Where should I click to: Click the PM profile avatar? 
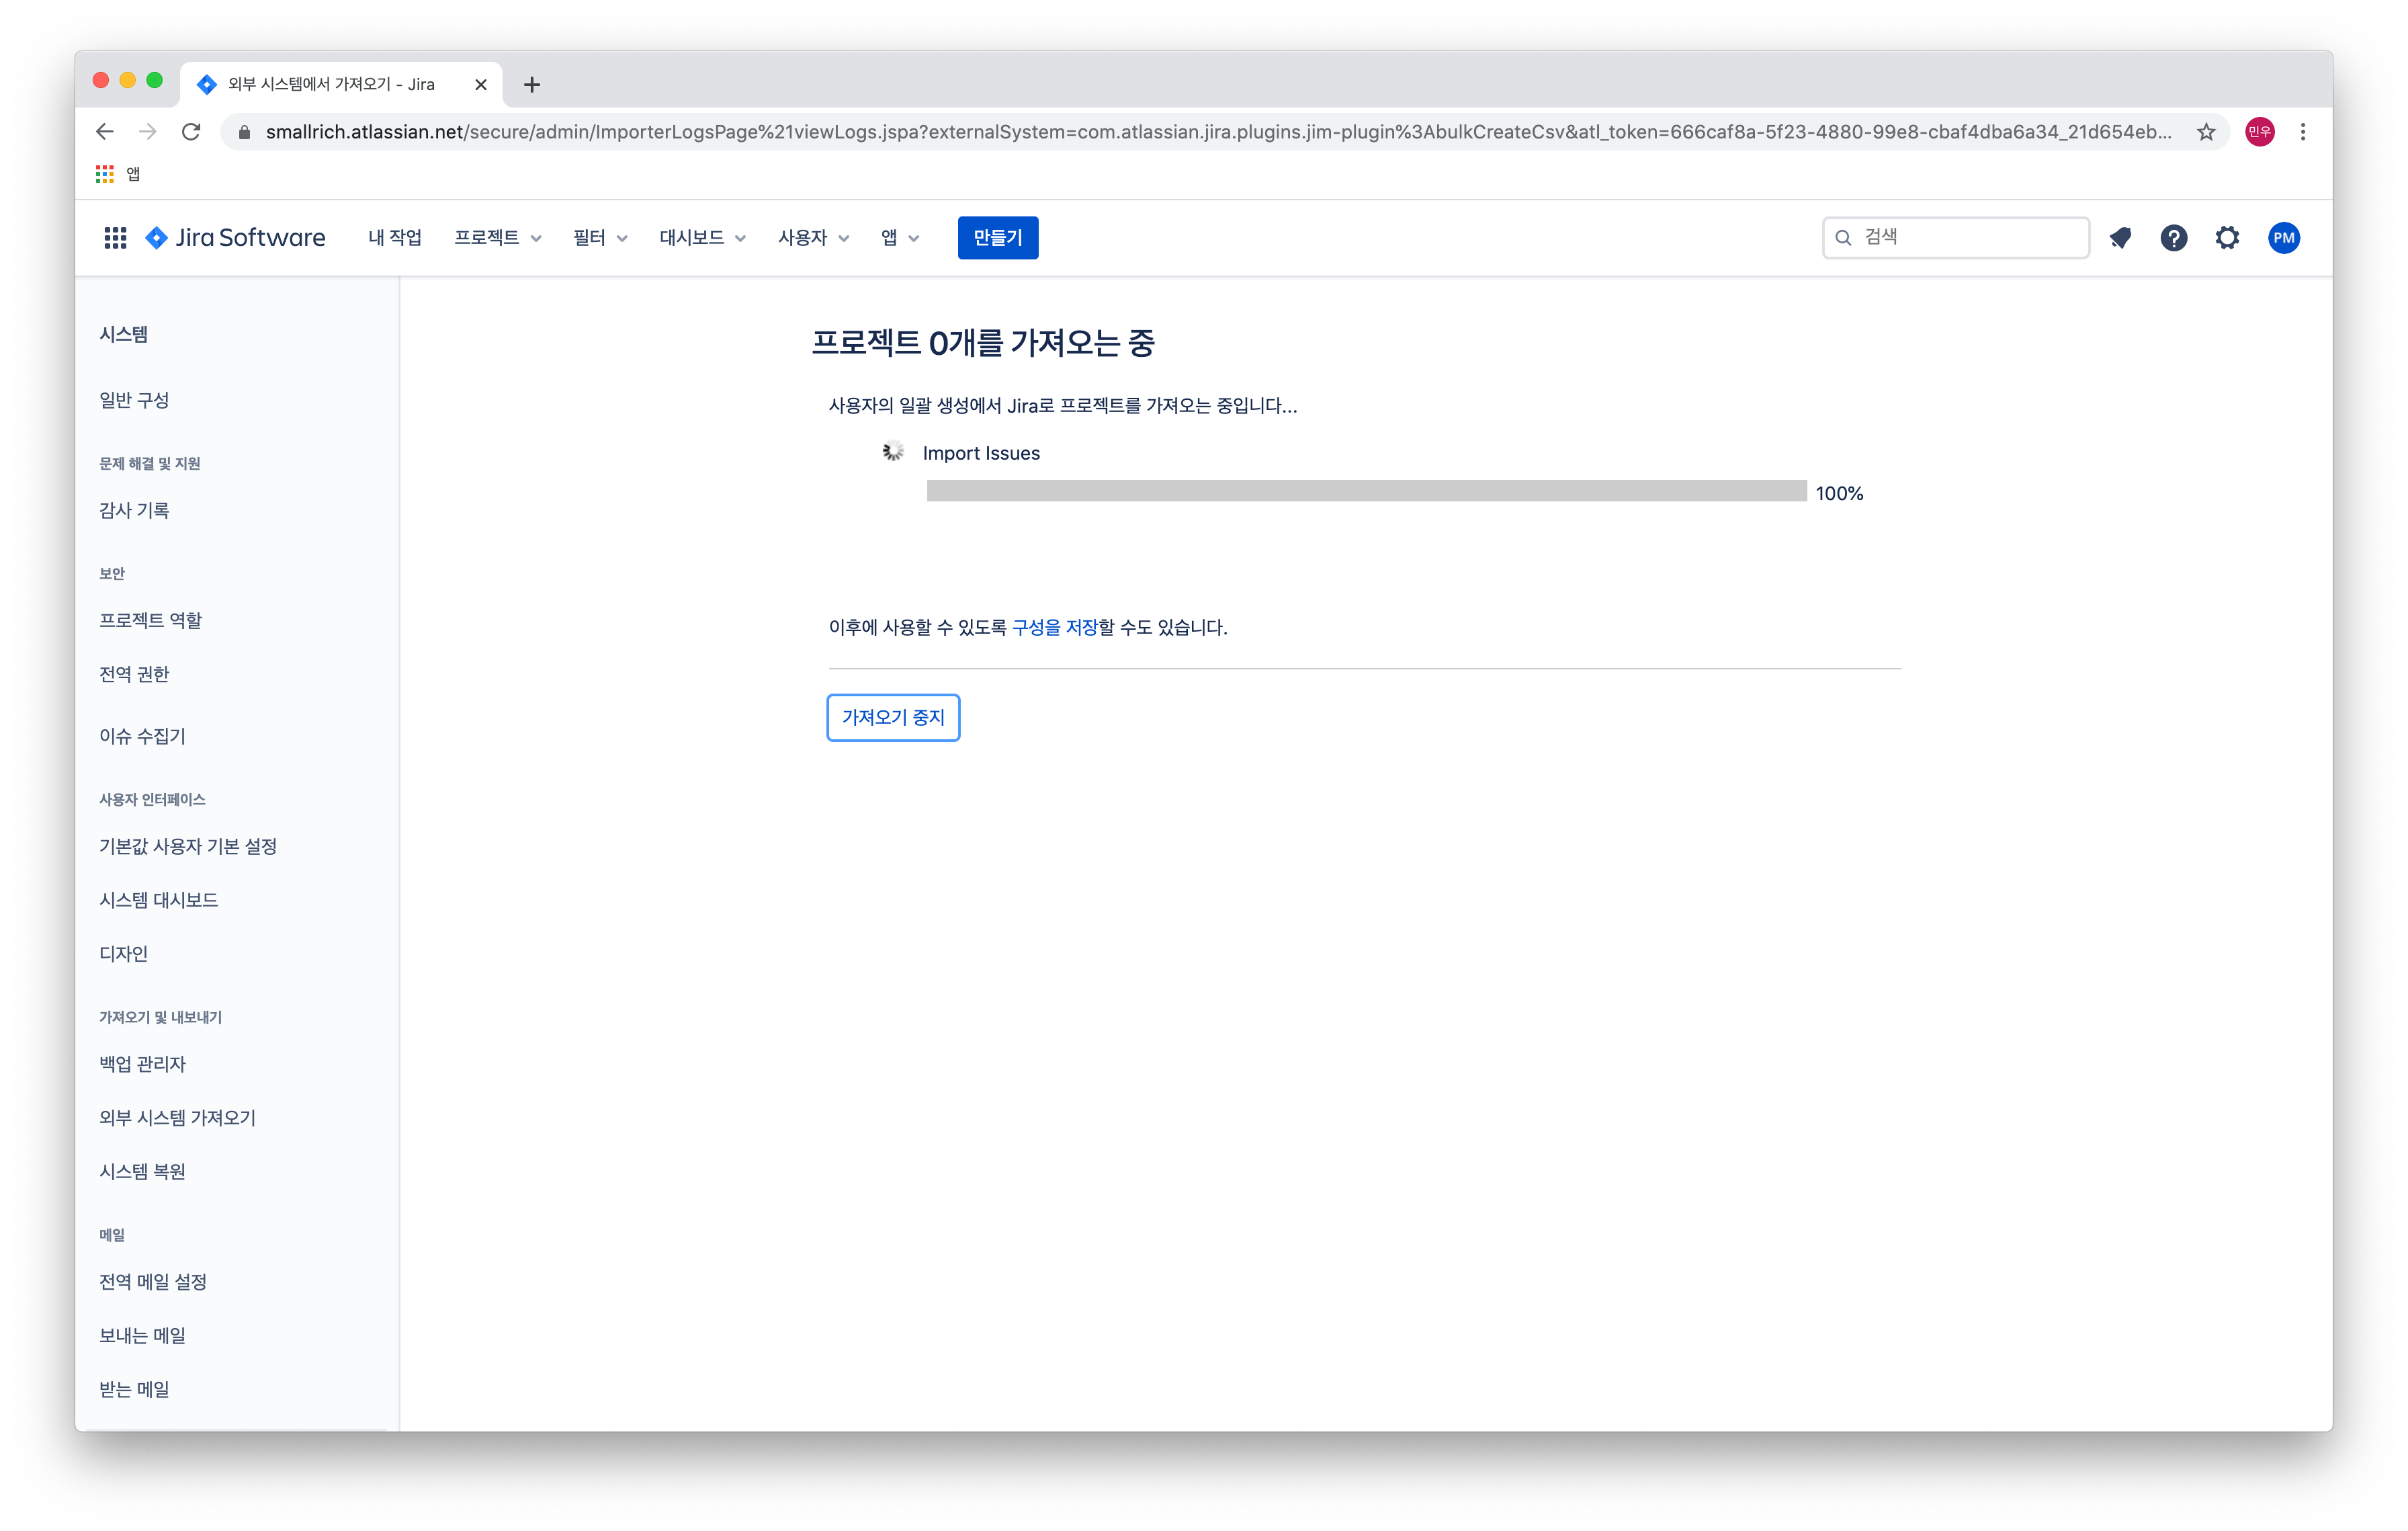2283,237
